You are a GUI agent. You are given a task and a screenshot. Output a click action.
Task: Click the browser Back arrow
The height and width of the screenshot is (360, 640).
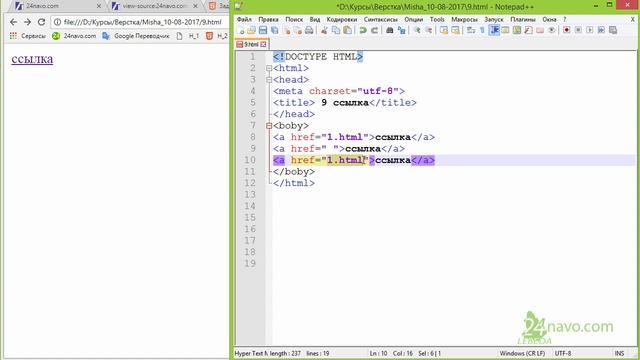(x=13, y=22)
